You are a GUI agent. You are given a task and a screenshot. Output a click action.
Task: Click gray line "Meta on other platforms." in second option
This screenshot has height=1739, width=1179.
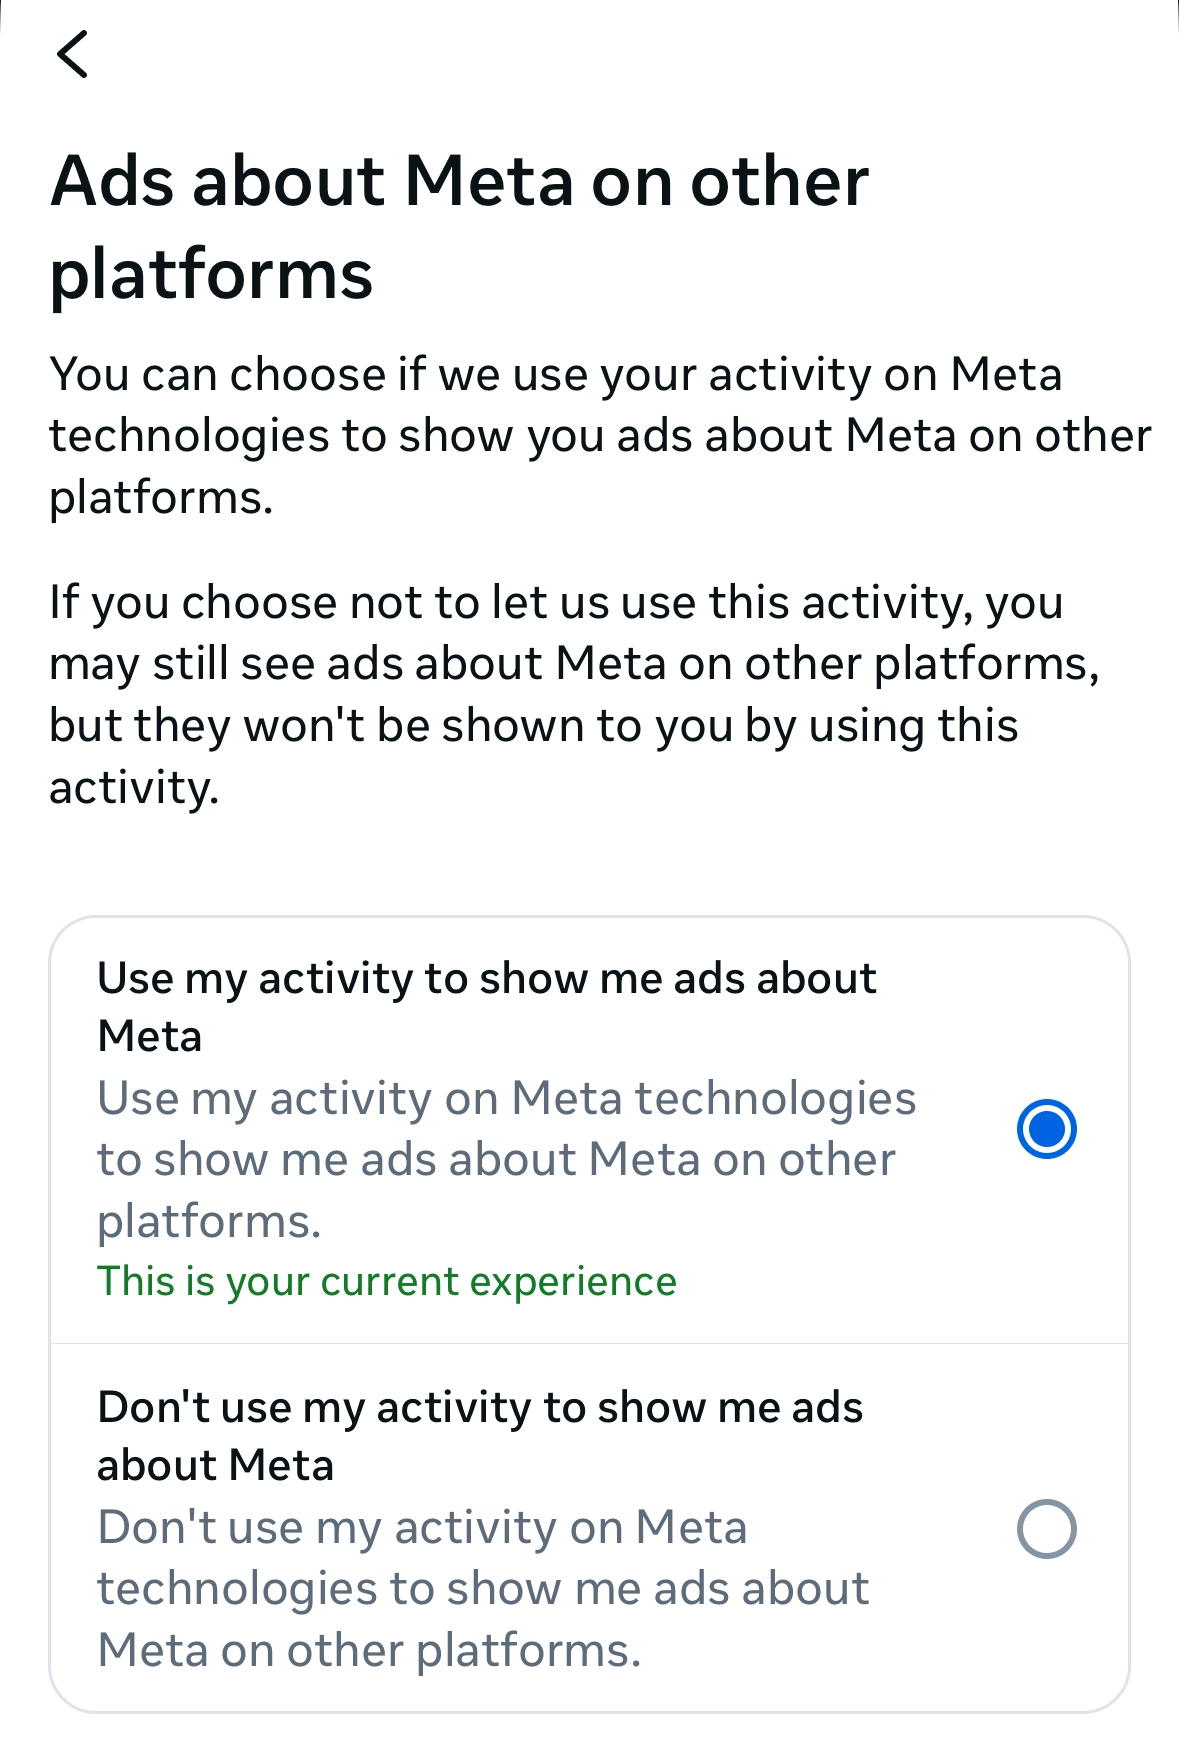tap(369, 1650)
